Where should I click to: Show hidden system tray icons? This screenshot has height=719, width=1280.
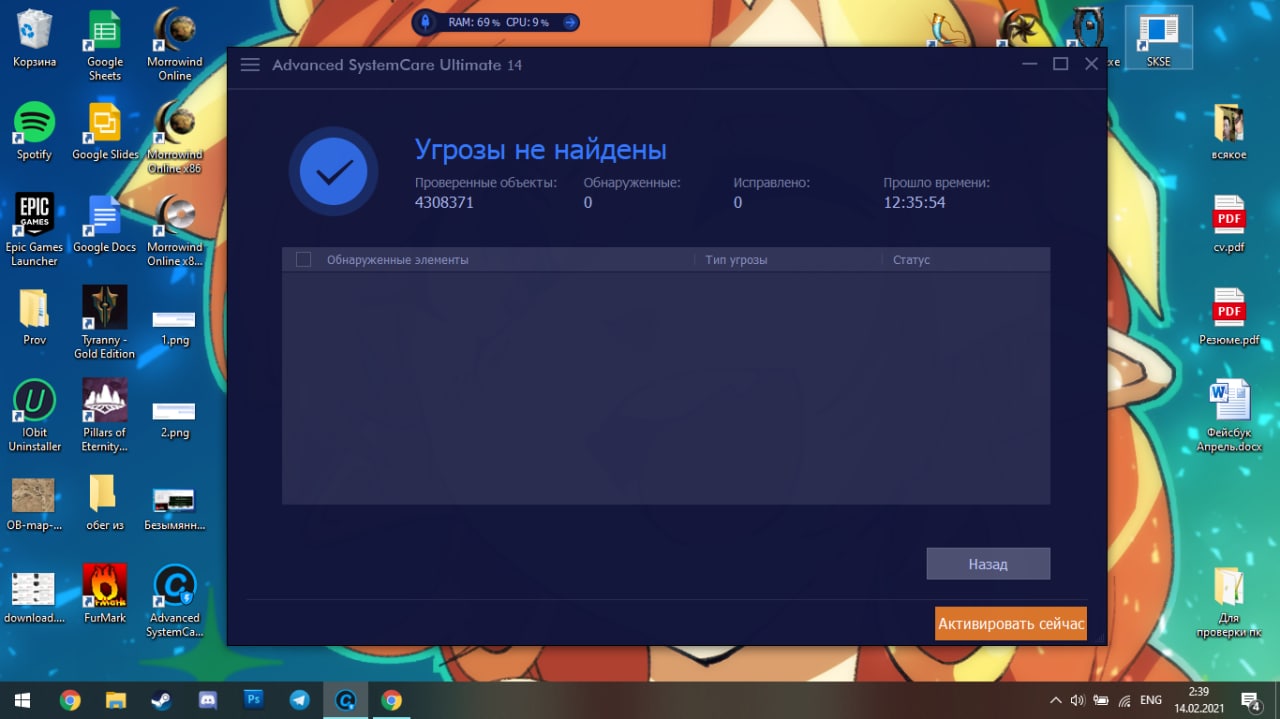(1055, 700)
